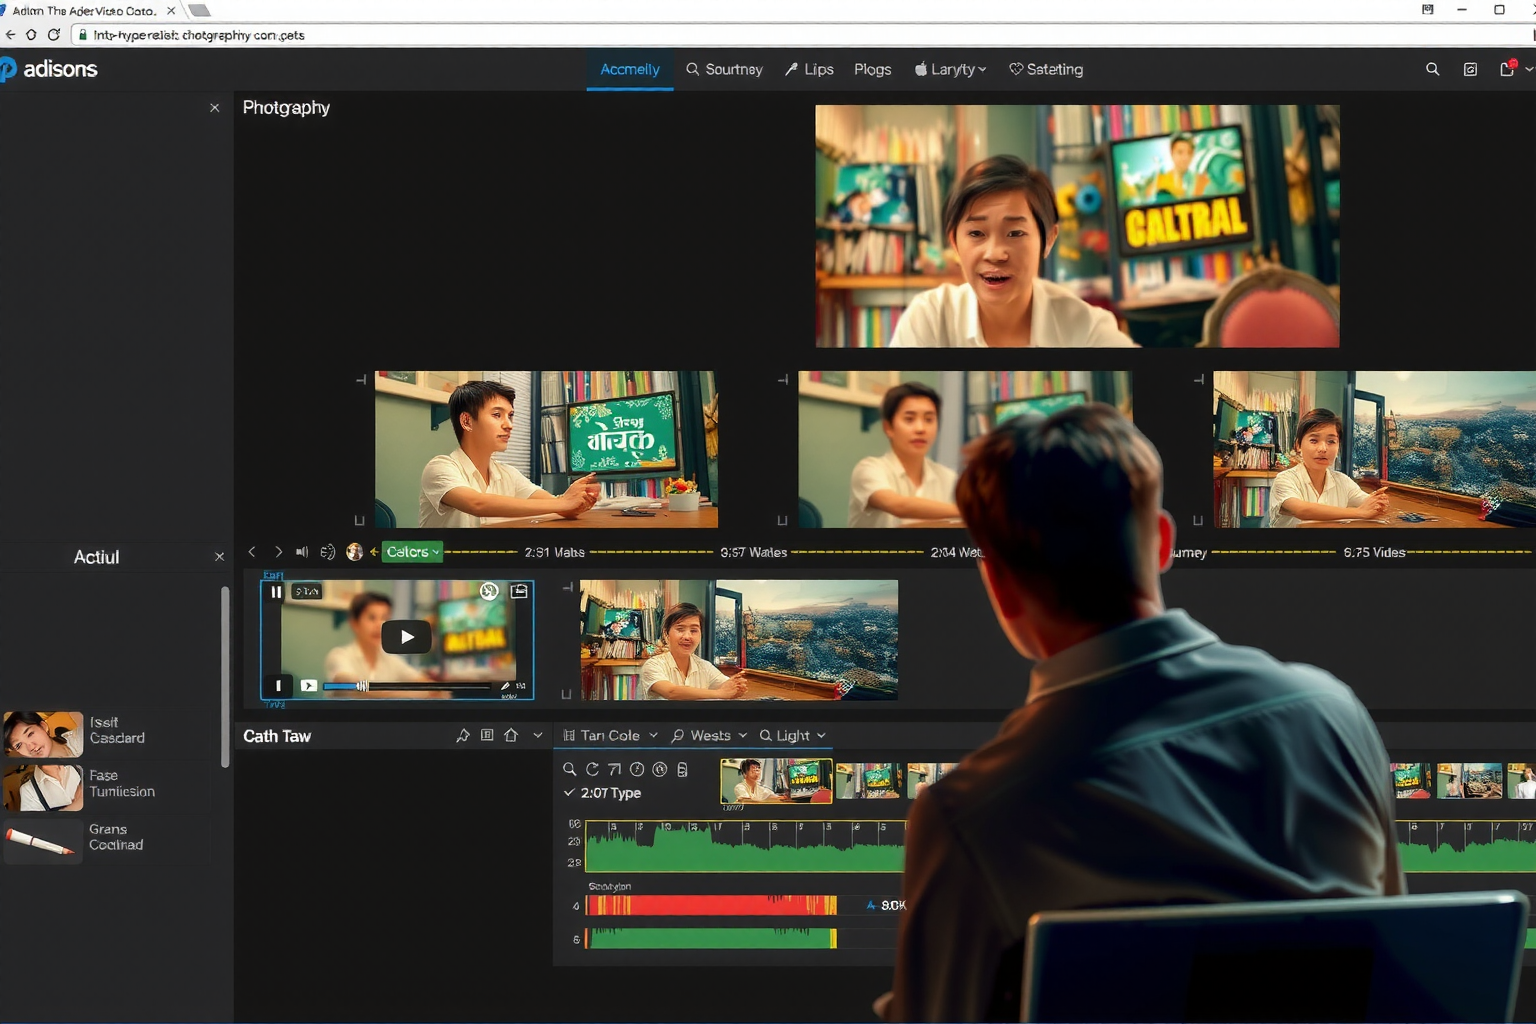Click the home icon in Cath Taw panel

[511, 736]
